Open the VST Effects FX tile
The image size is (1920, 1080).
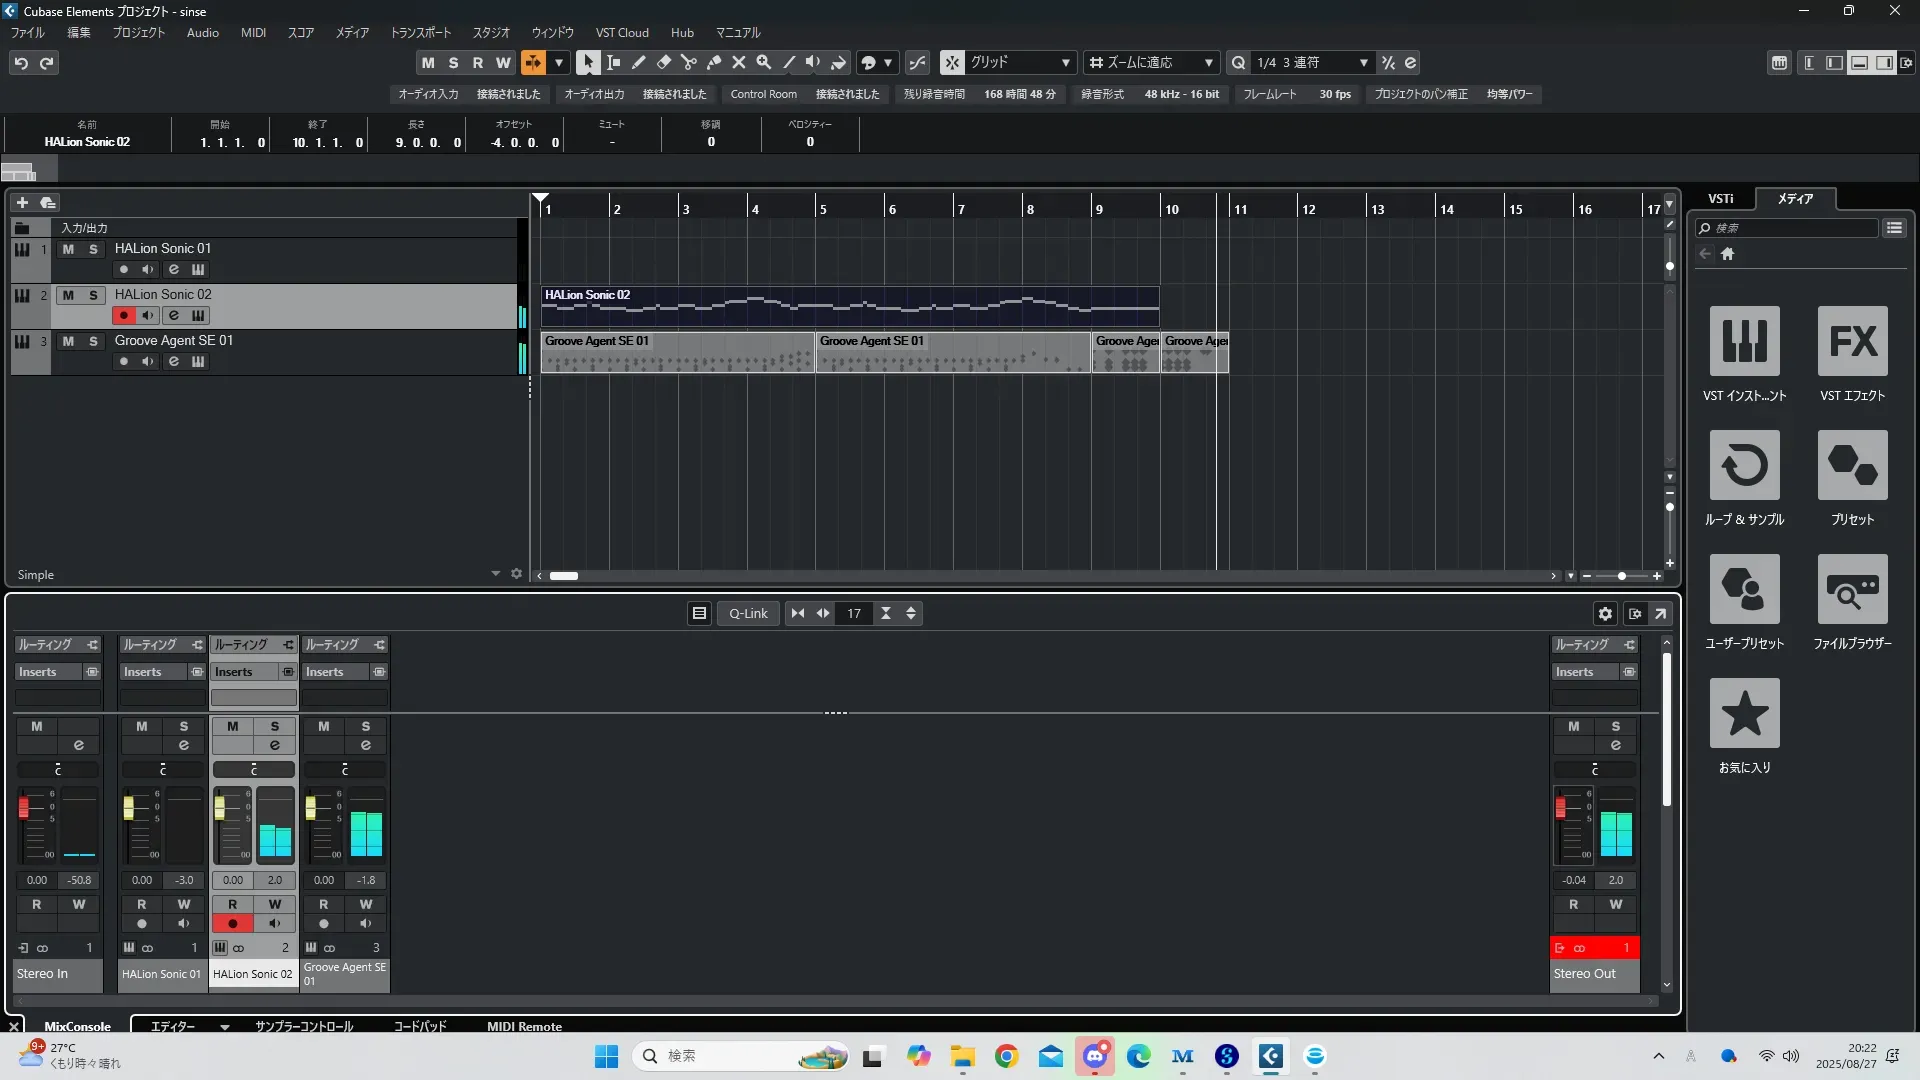pyautogui.click(x=1852, y=342)
